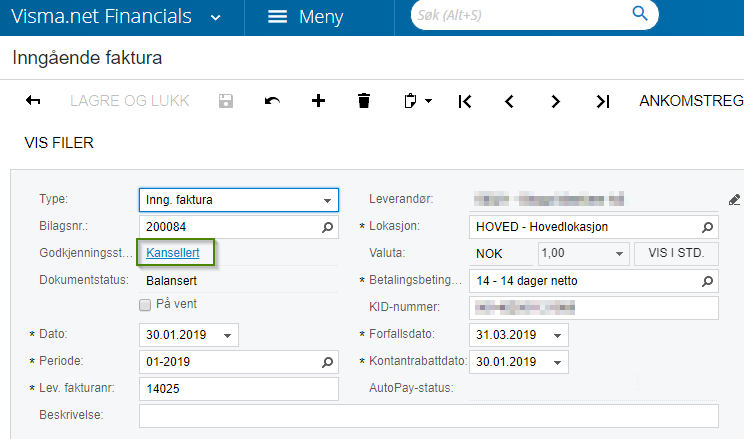Click the edit pencil next to Leverandør
The image size is (744, 439).
click(x=735, y=200)
